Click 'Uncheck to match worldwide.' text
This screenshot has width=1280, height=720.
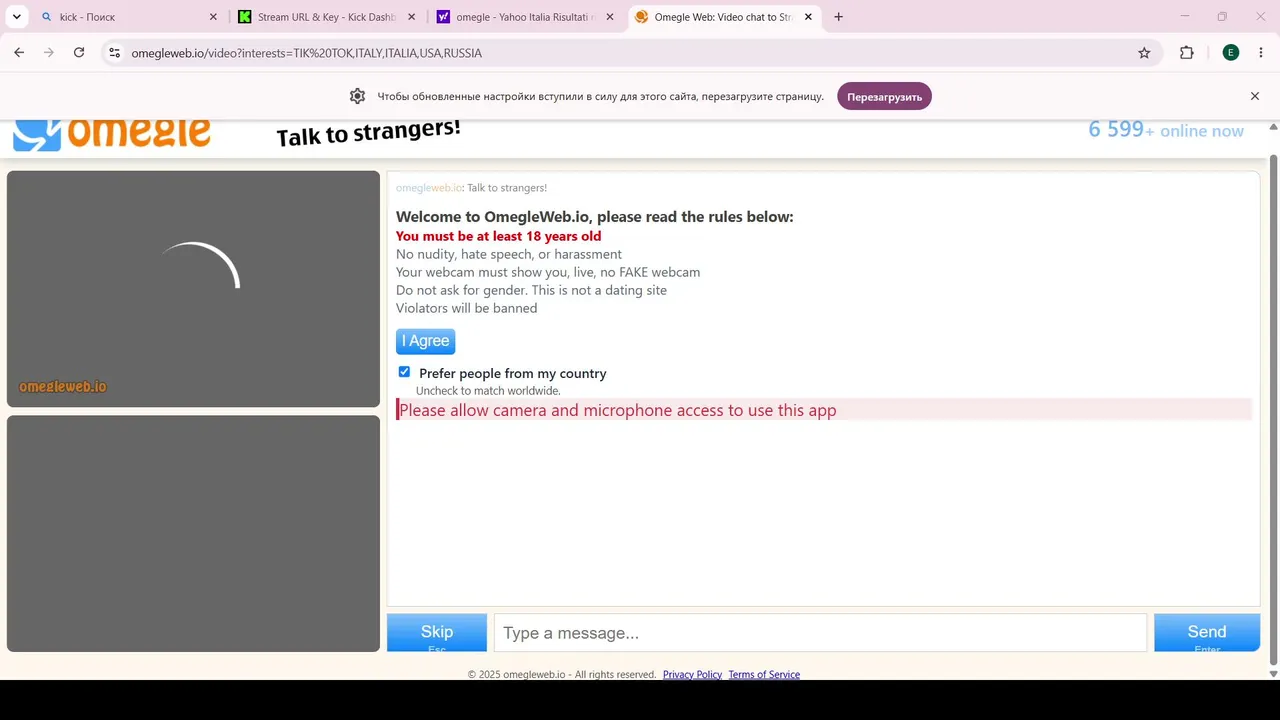point(488,391)
